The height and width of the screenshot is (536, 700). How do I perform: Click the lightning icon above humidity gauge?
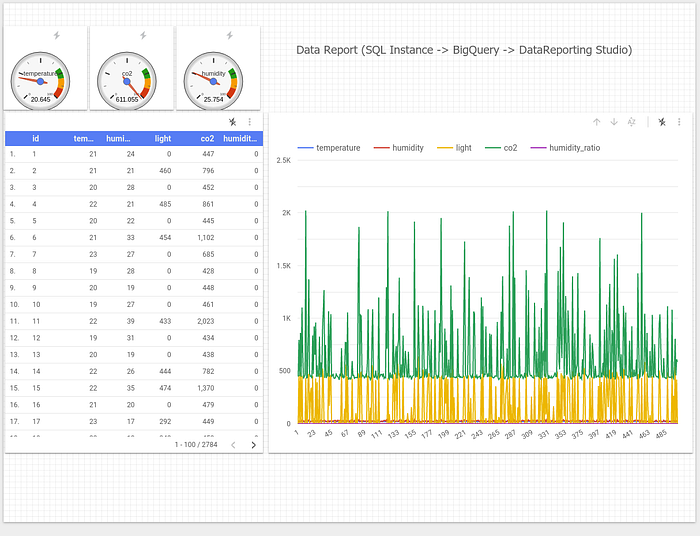[x=229, y=35]
